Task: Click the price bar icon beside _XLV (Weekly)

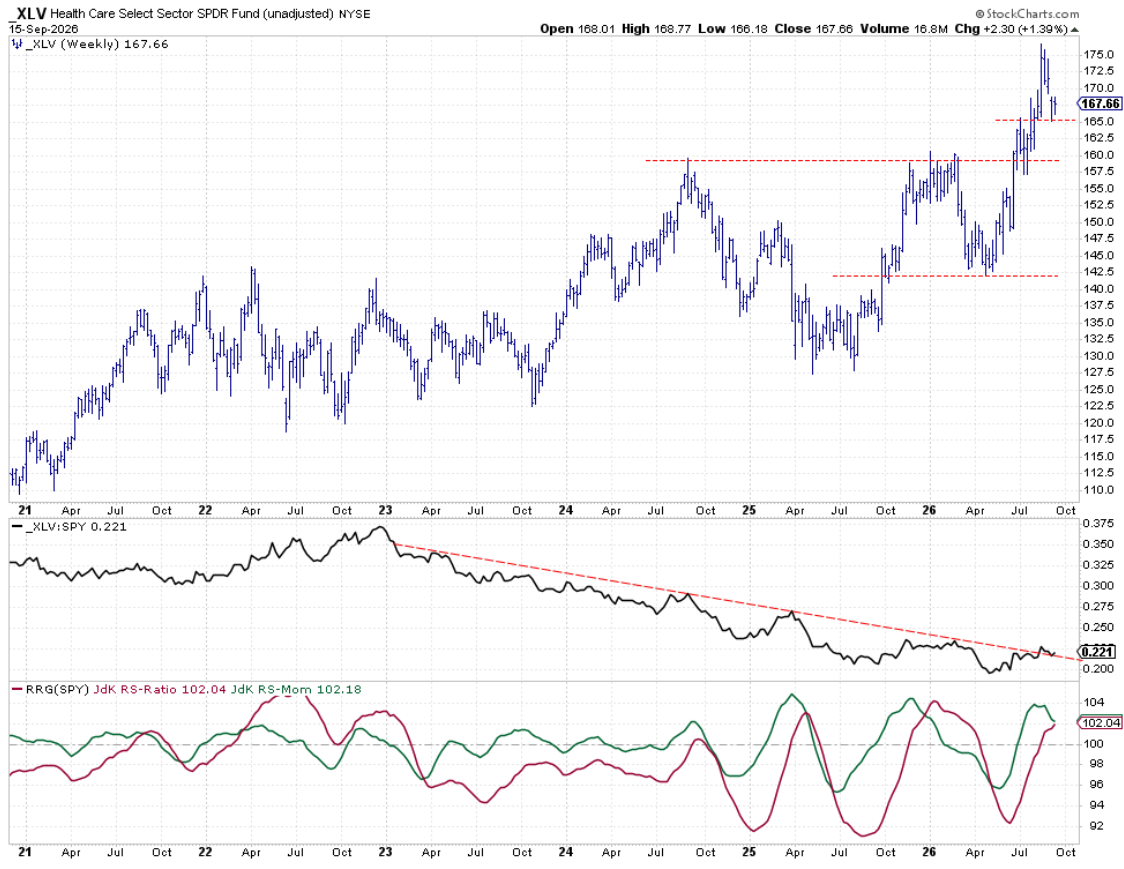Action: (17, 44)
